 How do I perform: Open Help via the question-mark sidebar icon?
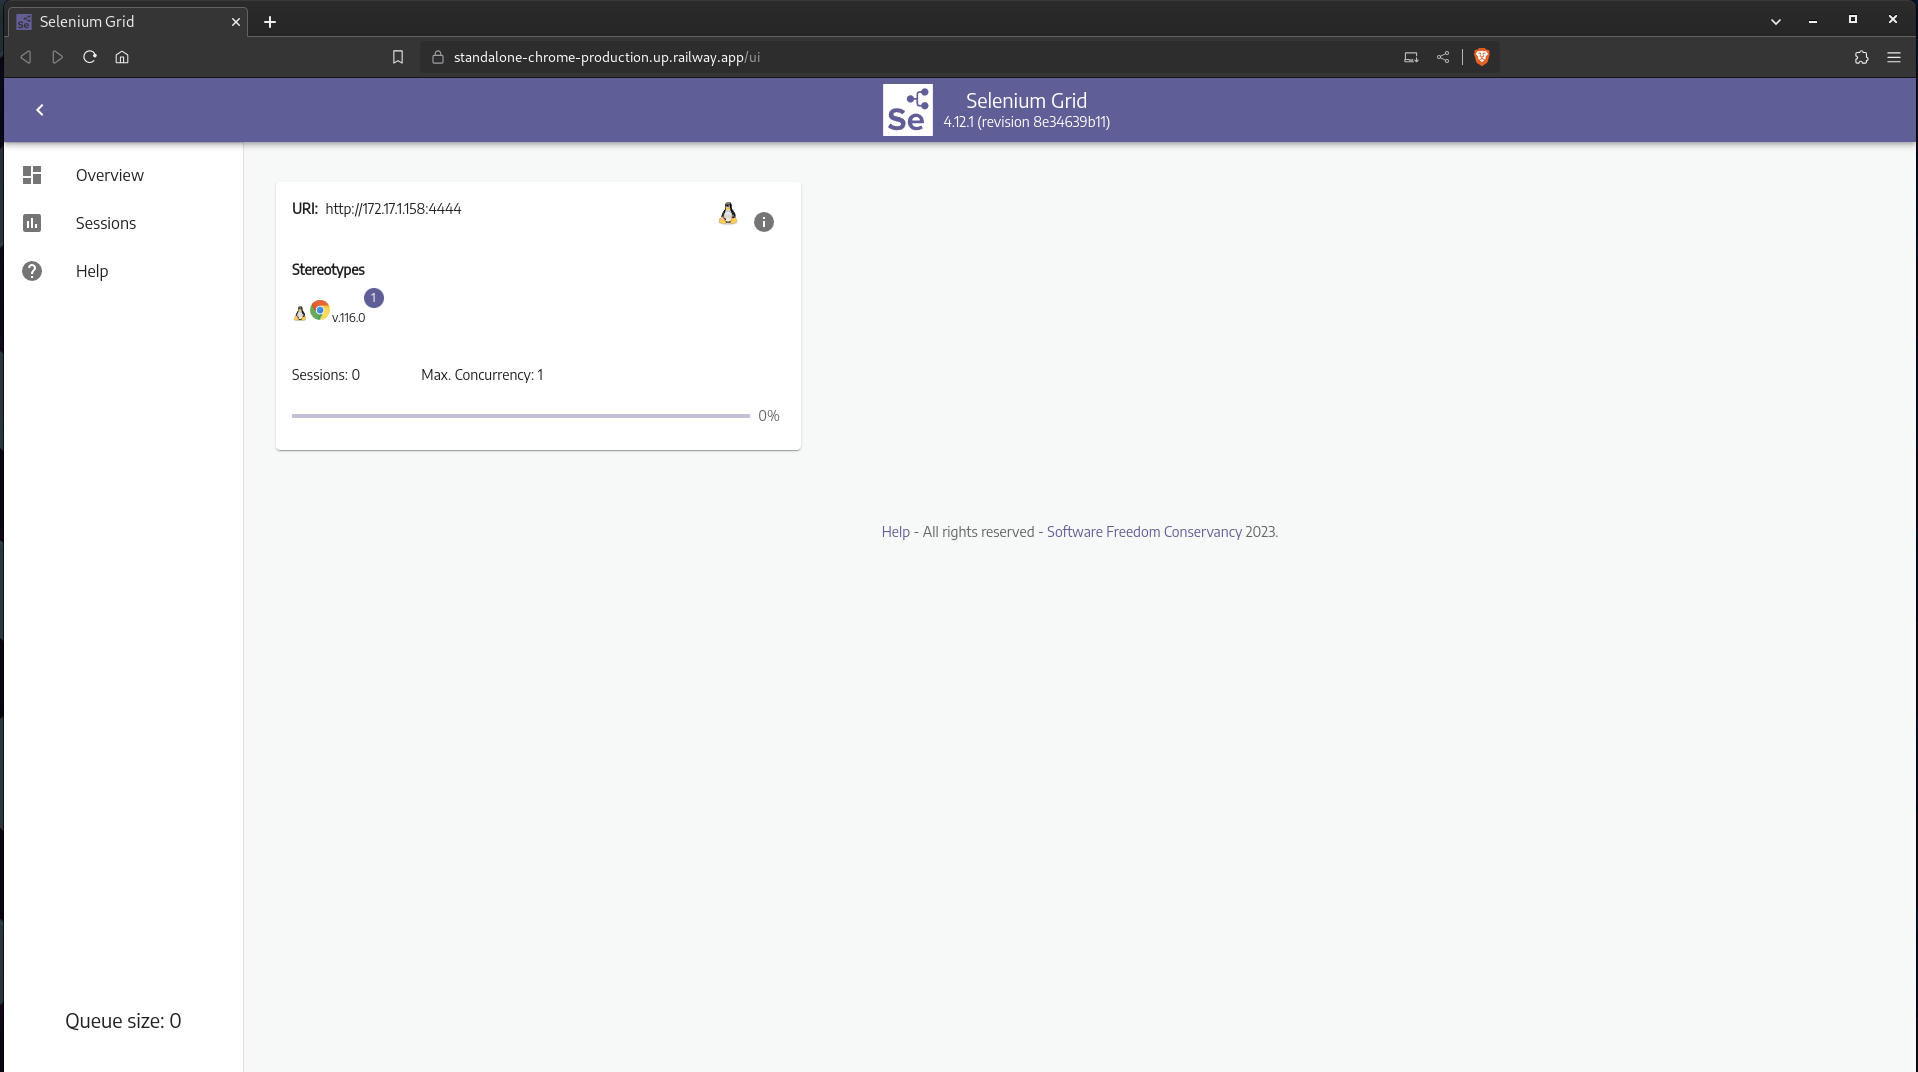31,271
